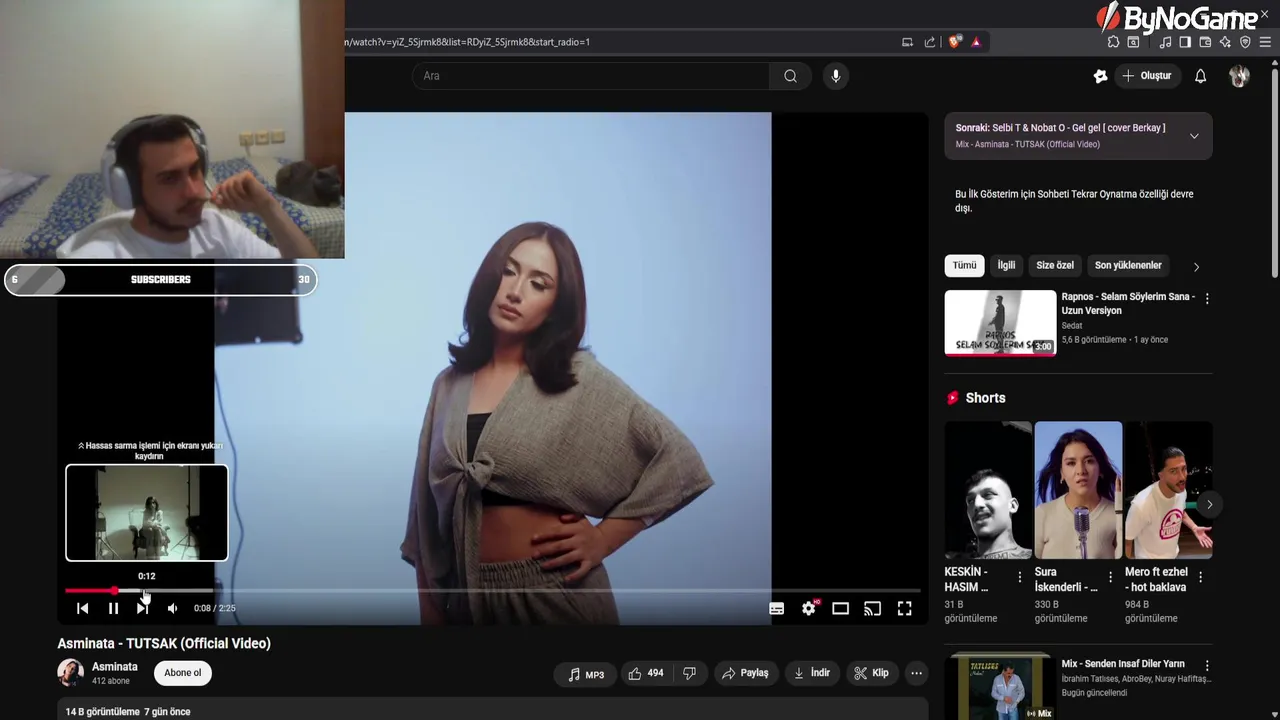This screenshot has width=1280, height=720.
Task: Download the audio with the MP3 button
Action: click(586, 674)
